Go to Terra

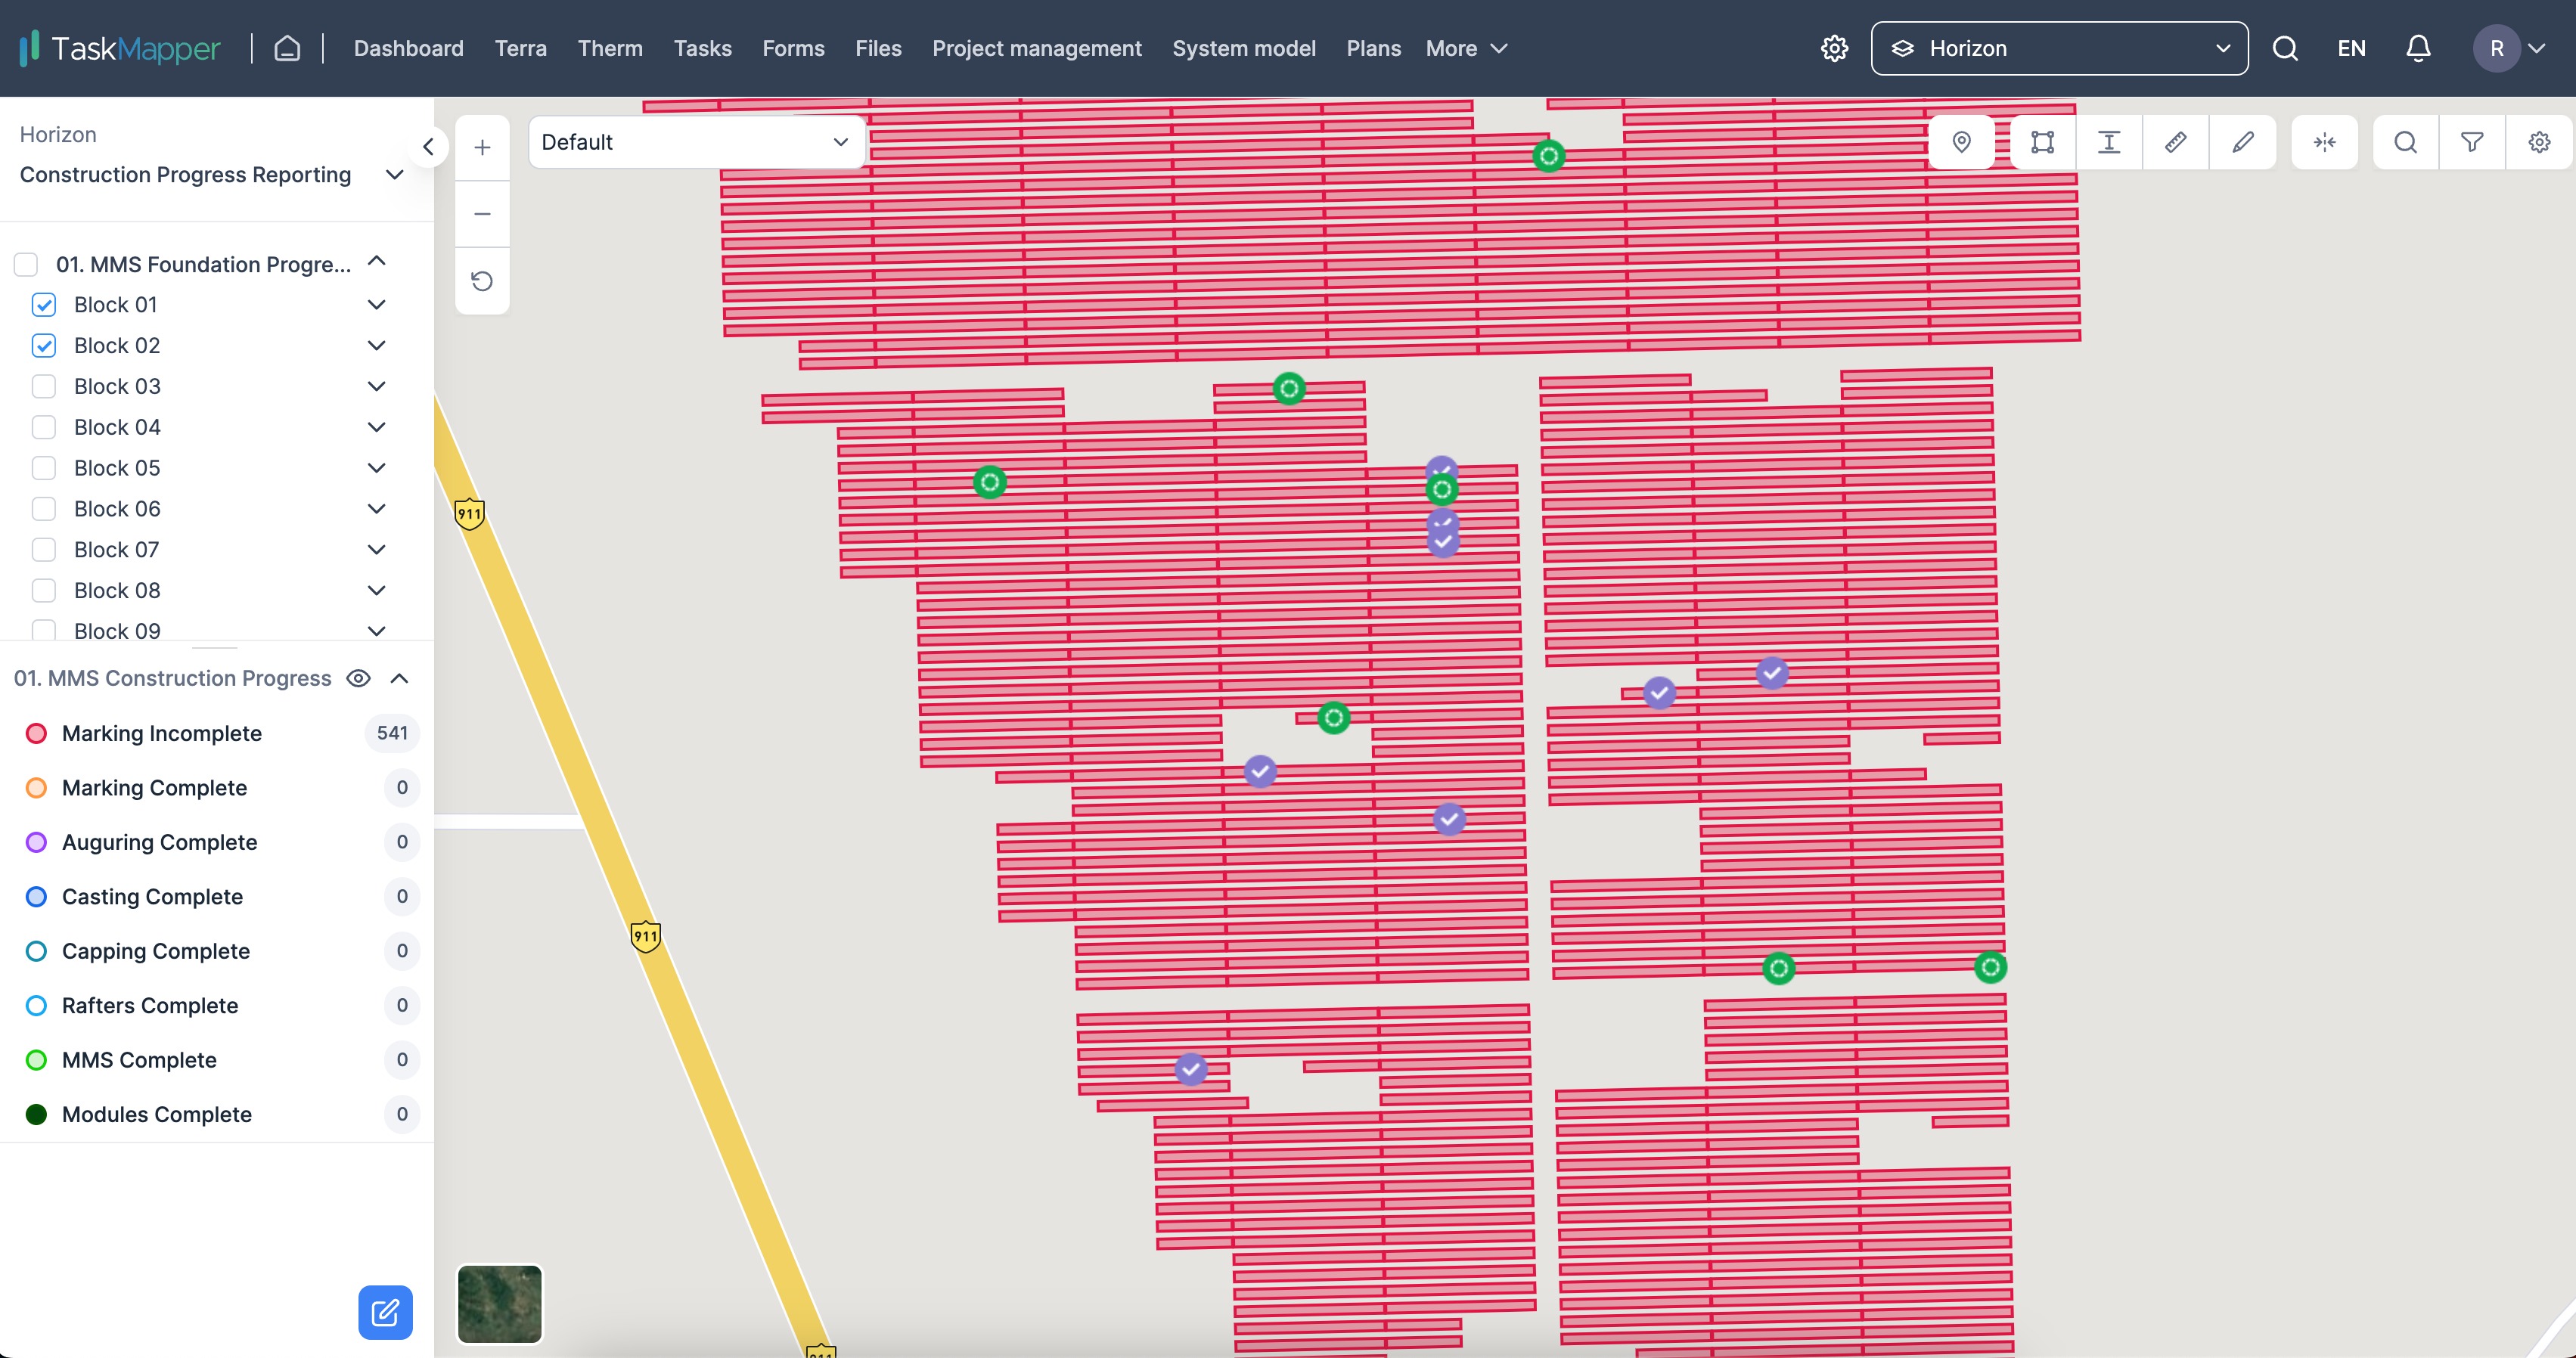point(520,48)
